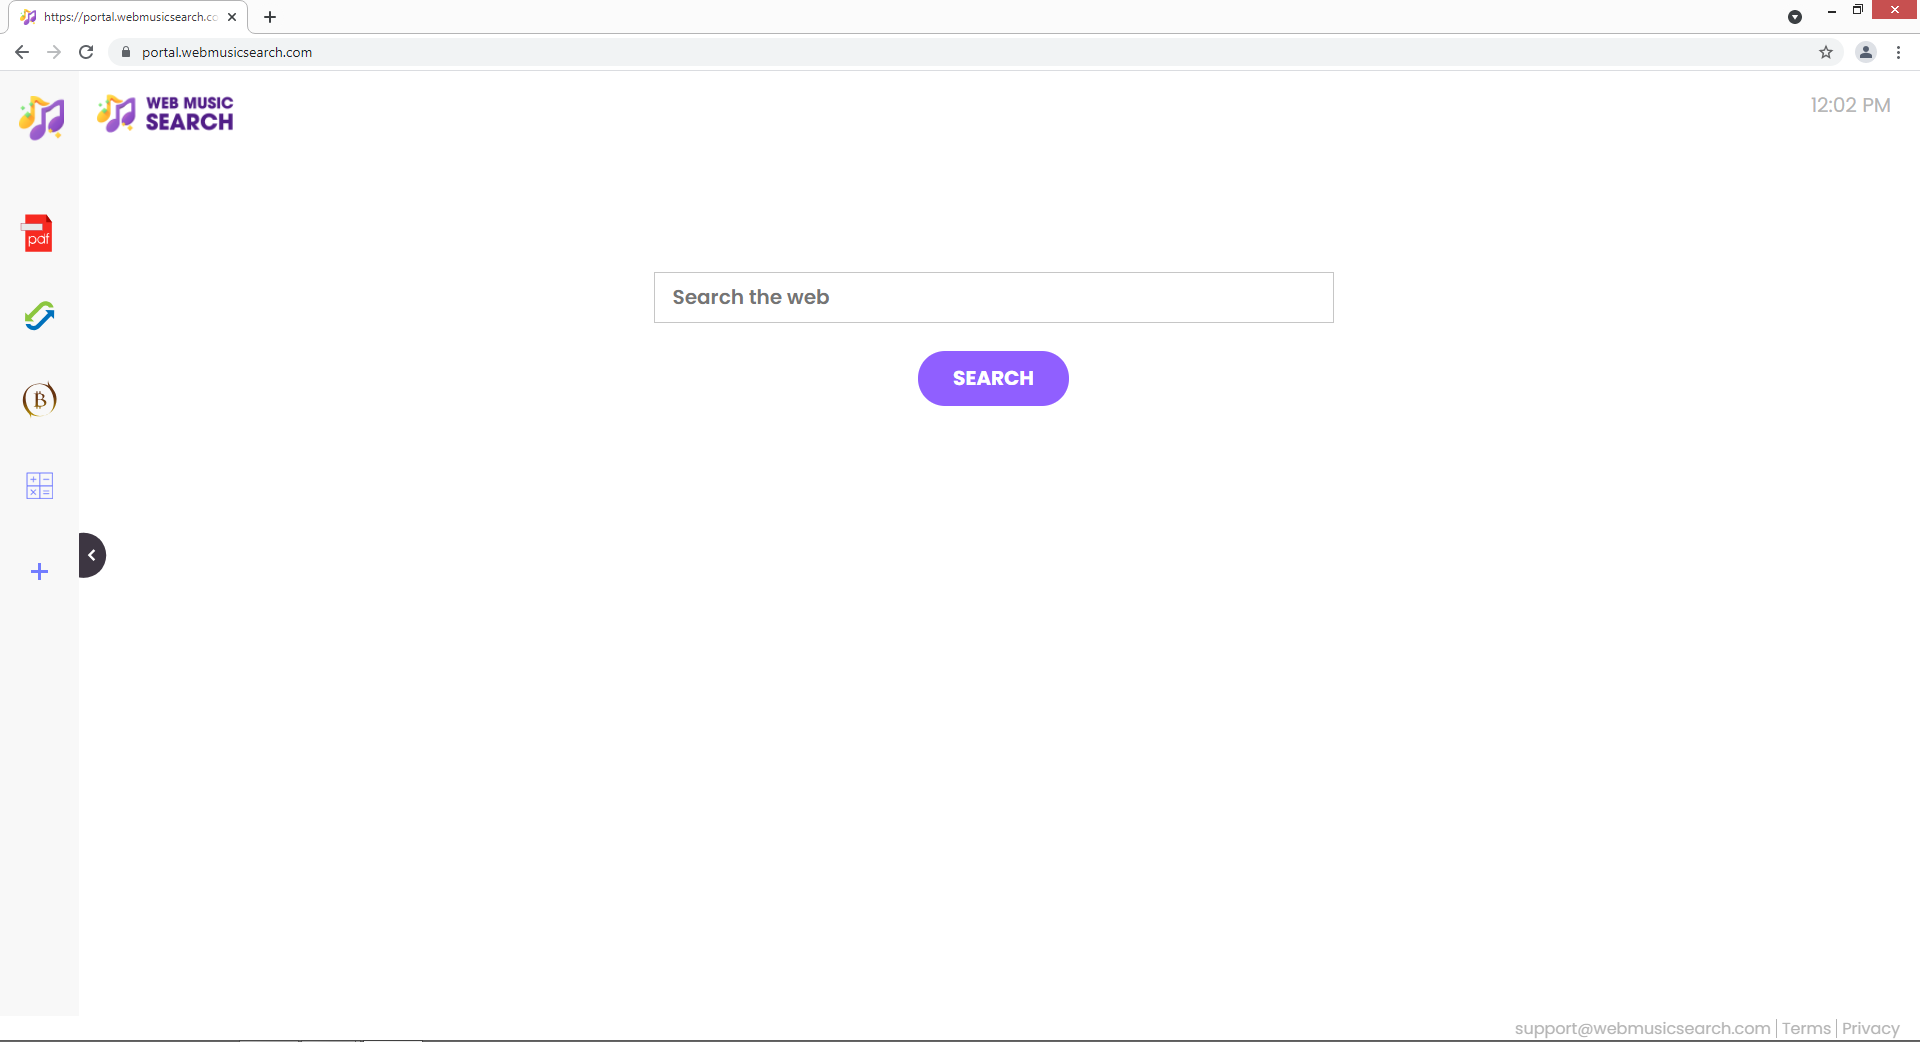Click the music note sidebar icon
The height and width of the screenshot is (1042, 1920).
(41, 118)
